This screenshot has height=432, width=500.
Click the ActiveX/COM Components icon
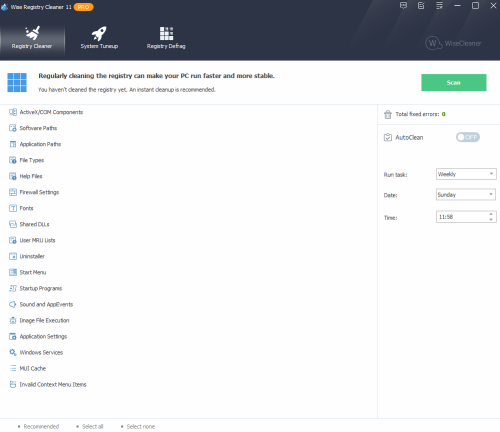tap(13, 112)
